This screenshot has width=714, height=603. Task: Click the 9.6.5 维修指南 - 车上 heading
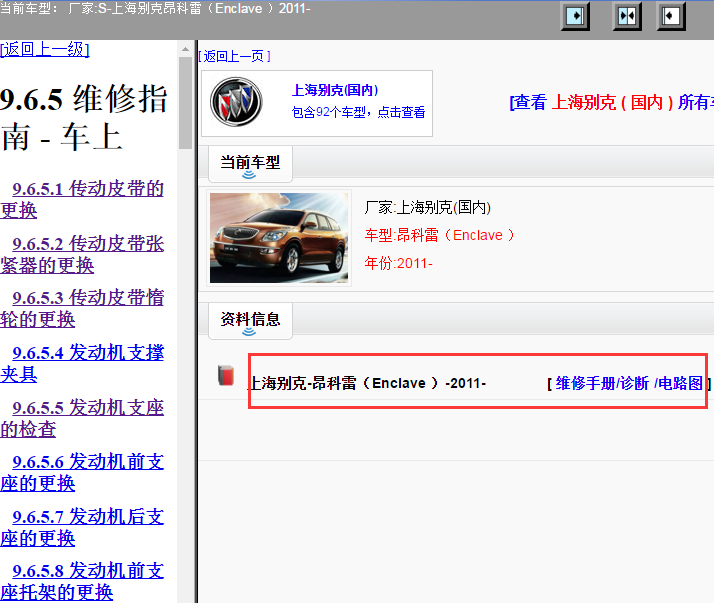pyautogui.click(x=84, y=118)
